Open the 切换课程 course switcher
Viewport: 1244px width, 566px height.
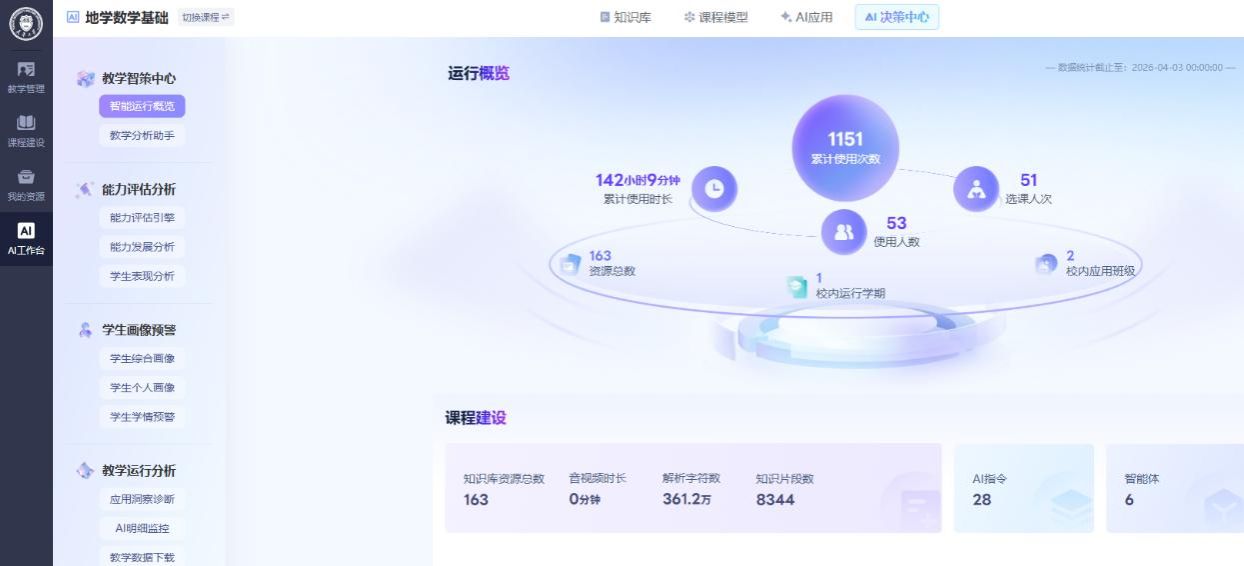205,17
